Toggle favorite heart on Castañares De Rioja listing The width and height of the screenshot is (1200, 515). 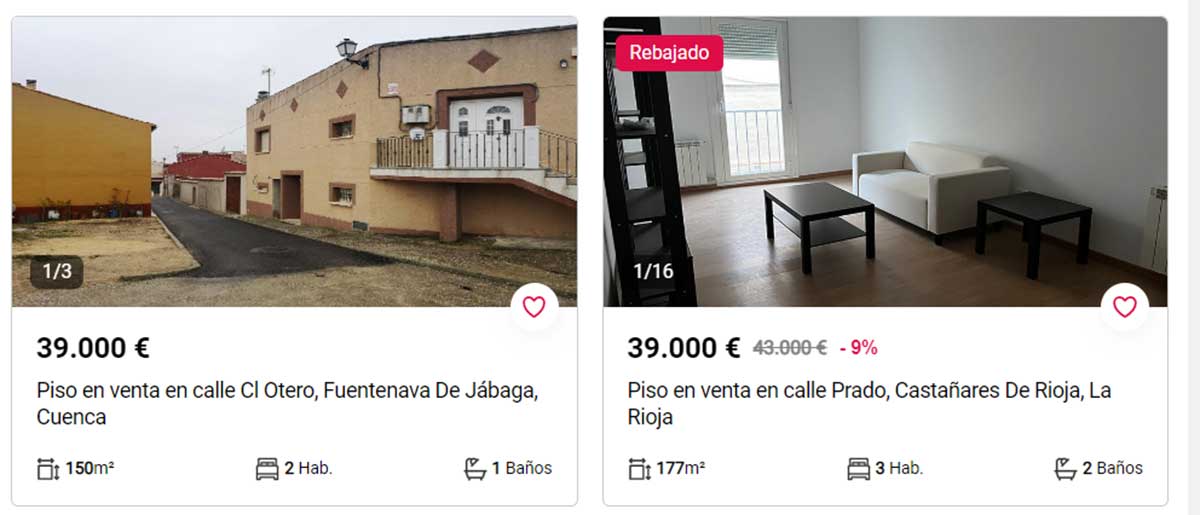click(x=1125, y=307)
